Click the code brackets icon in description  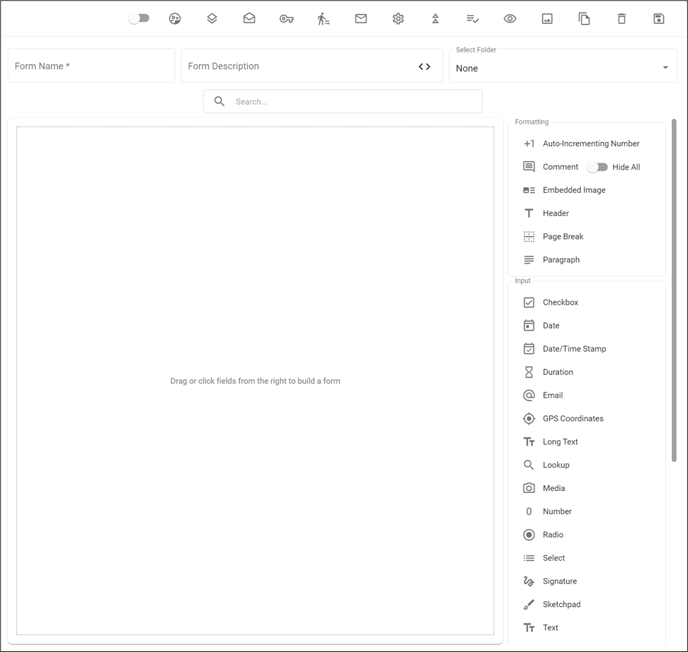pyautogui.click(x=424, y=66)
